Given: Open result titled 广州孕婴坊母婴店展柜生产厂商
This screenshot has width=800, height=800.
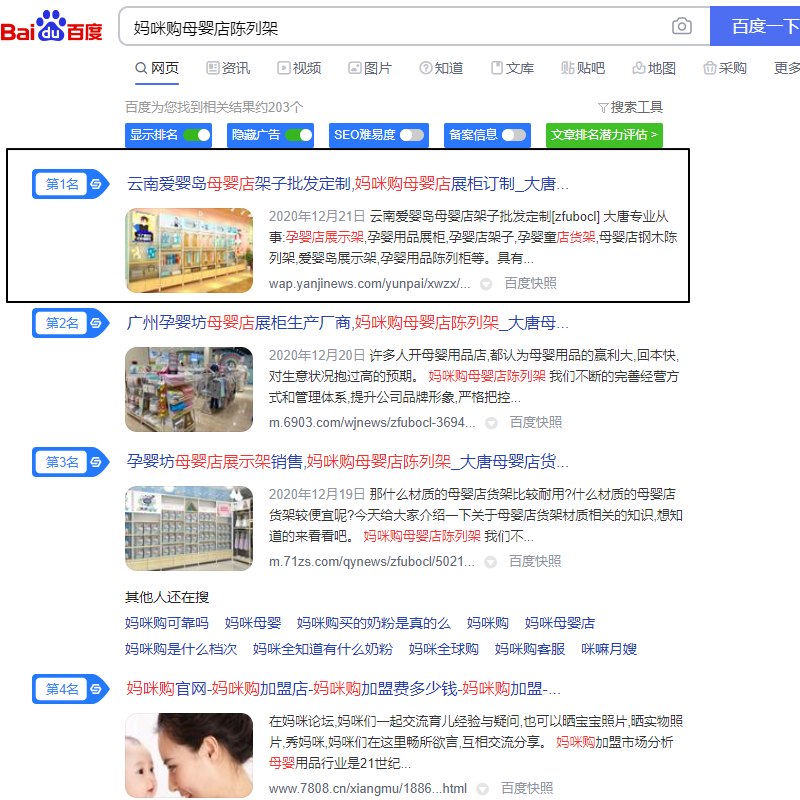Looking at the screenshot, I should pos(347,323).
